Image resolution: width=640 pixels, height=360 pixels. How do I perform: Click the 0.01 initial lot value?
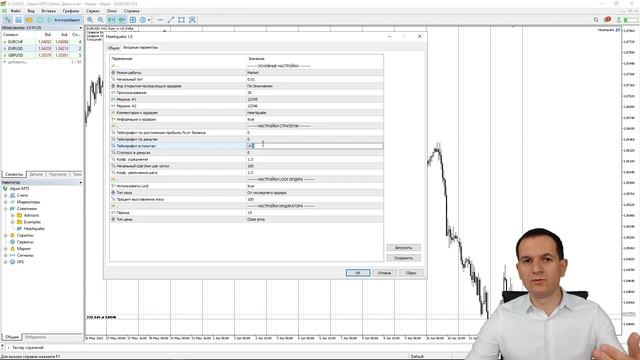[315, 79]
